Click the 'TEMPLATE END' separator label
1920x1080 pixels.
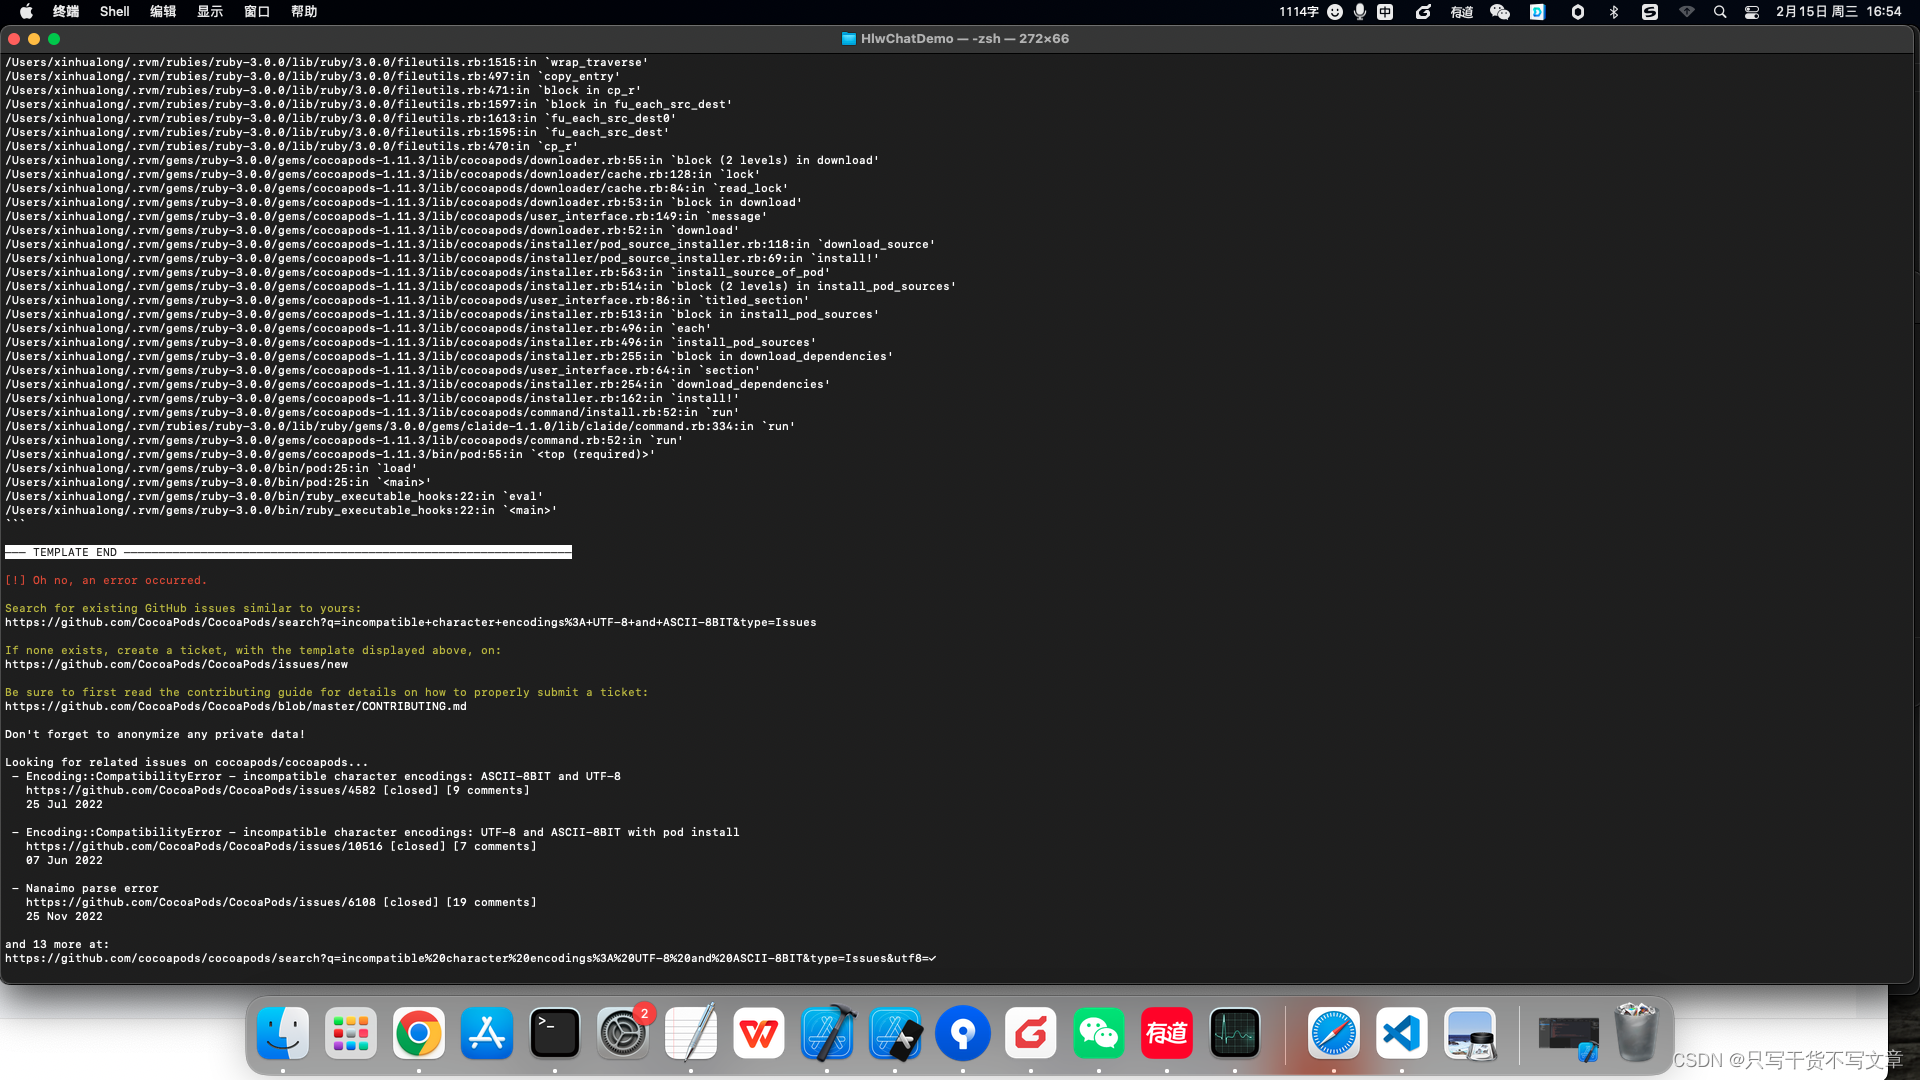click(x=75, y=552)
